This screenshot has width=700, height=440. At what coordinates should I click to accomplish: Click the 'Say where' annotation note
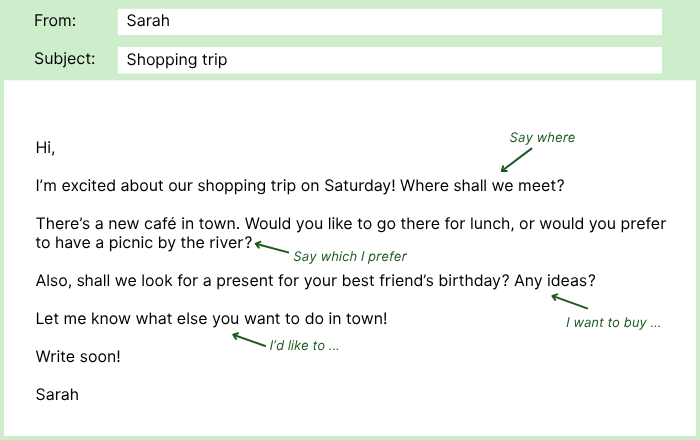[x=542, y=138]
